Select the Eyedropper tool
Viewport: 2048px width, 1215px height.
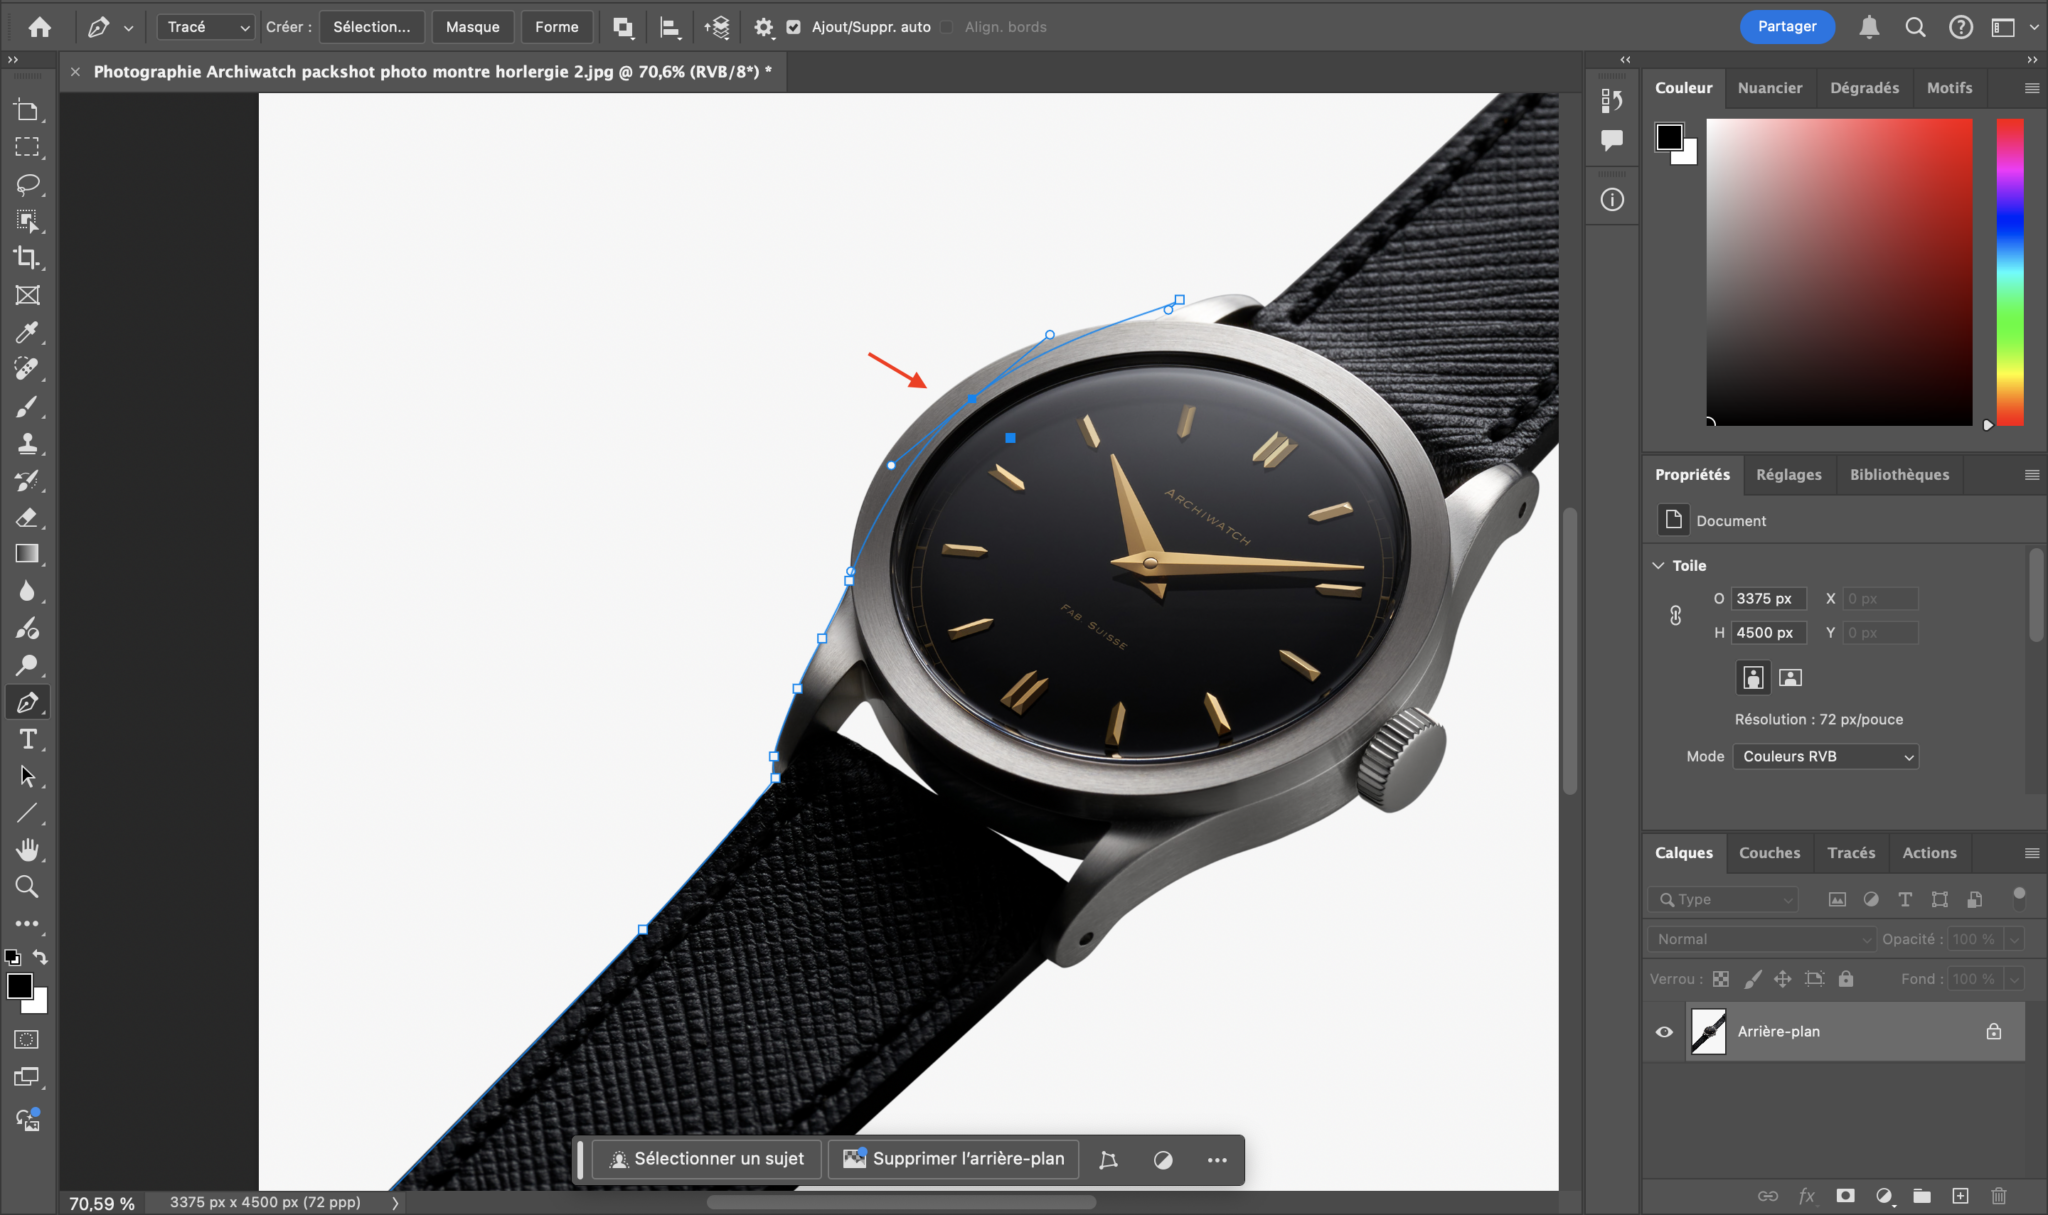[27, 332]
